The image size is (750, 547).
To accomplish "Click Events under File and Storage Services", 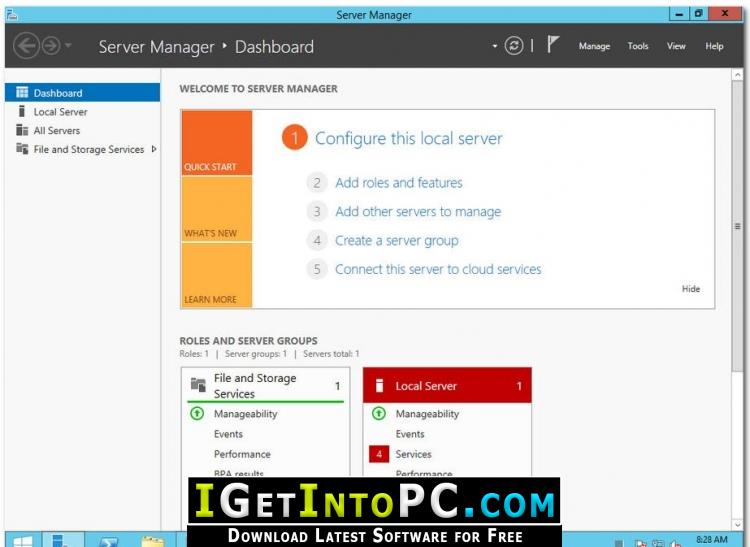I will (x=228, y=434).
